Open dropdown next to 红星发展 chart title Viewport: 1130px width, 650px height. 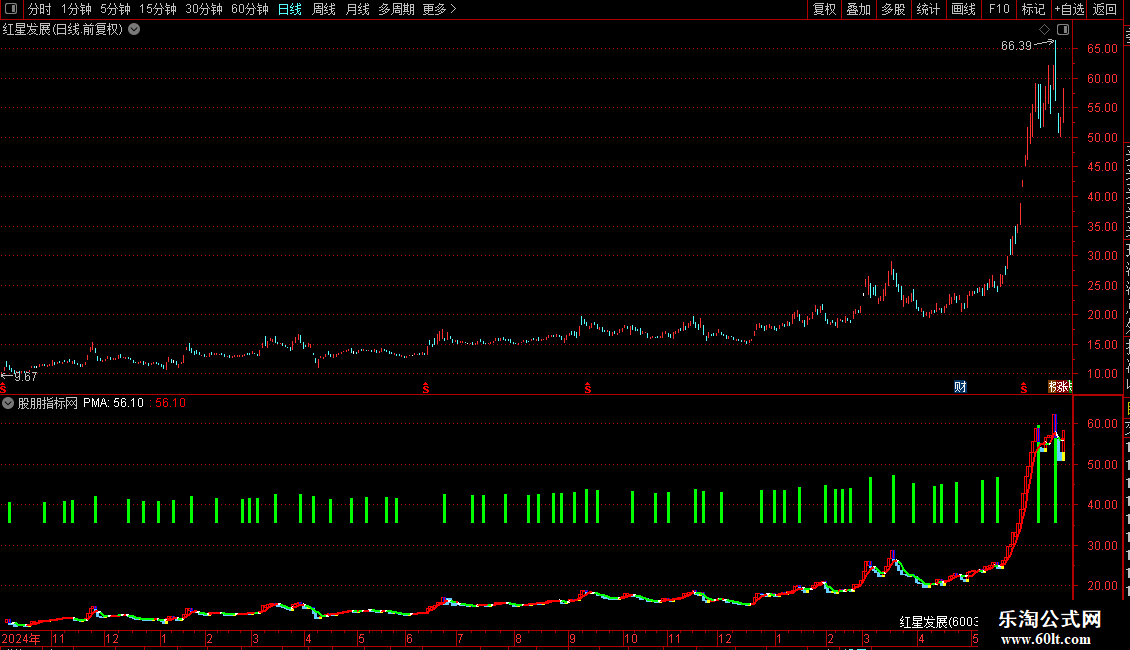(134, 30)
